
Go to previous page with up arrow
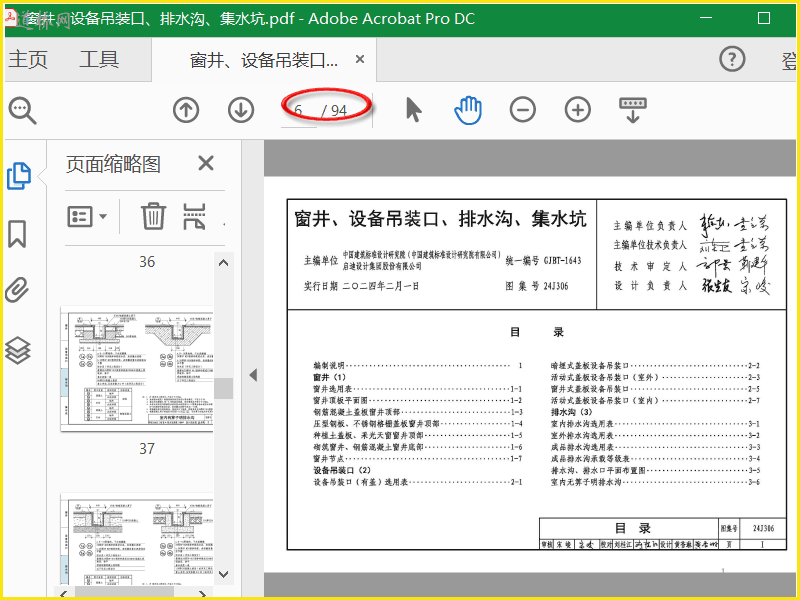point(186,110)
